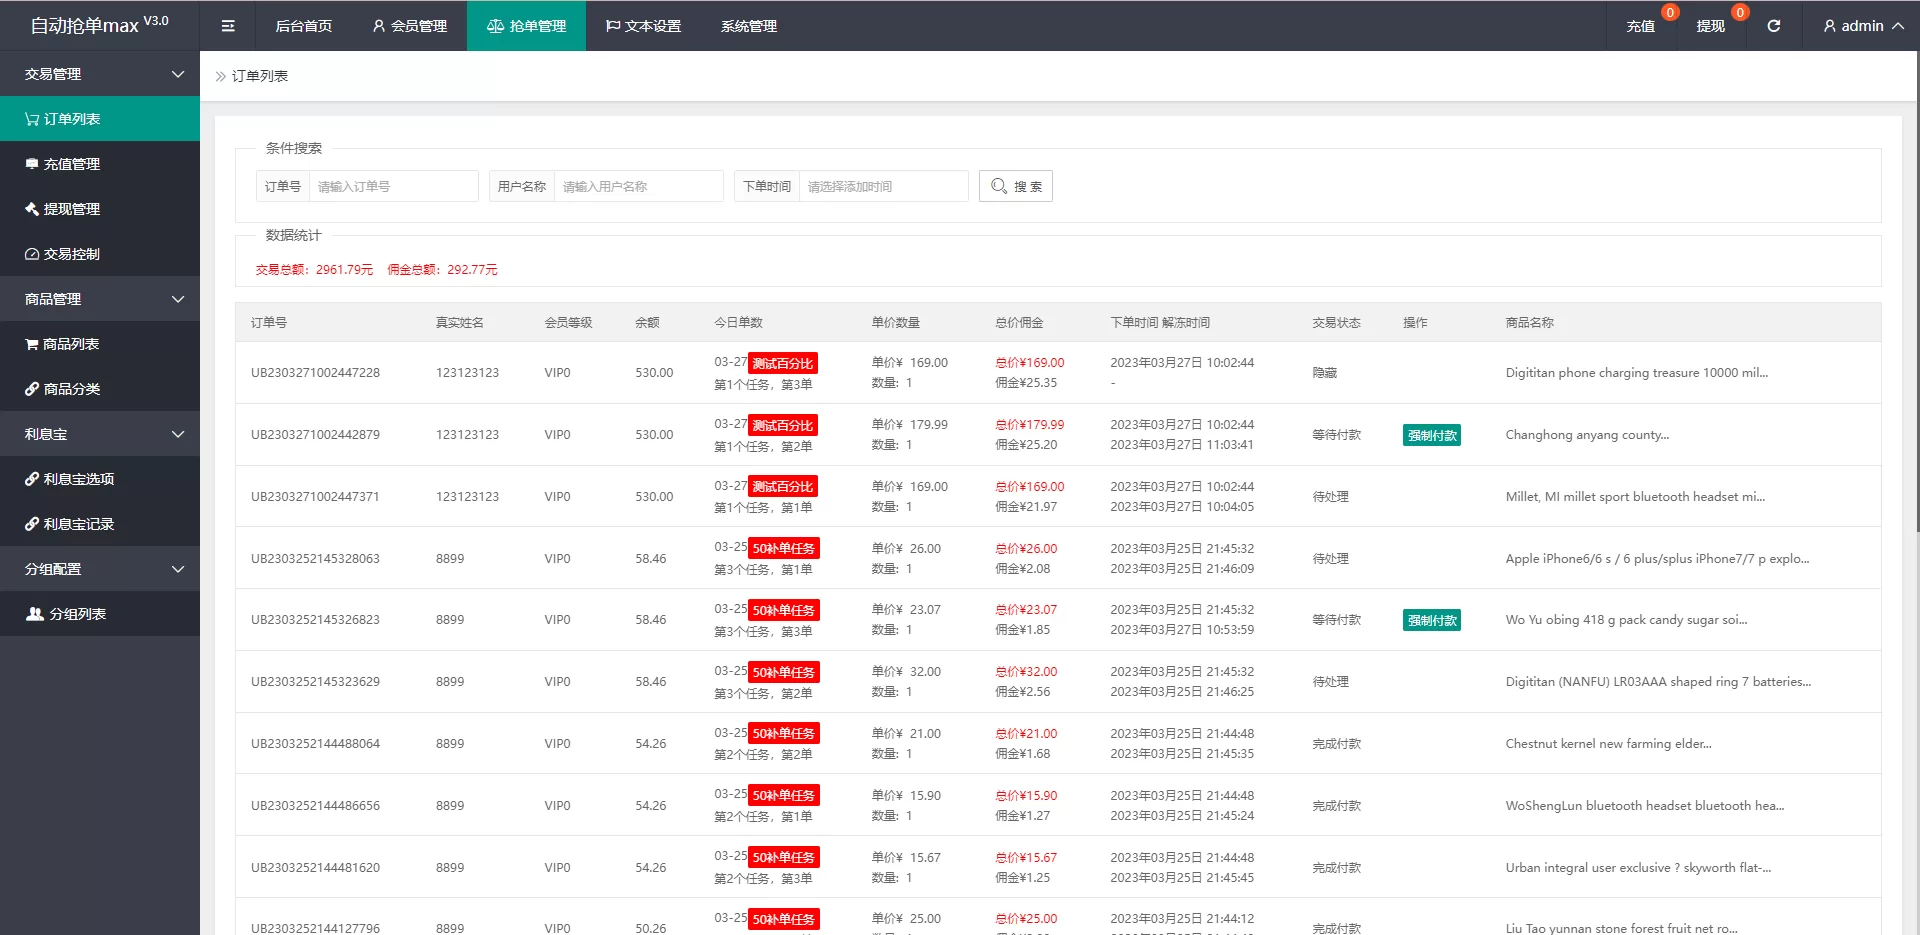Open the 下单时间 date picker field
Screen dimensions: 1920x935
tap(882, 186)
